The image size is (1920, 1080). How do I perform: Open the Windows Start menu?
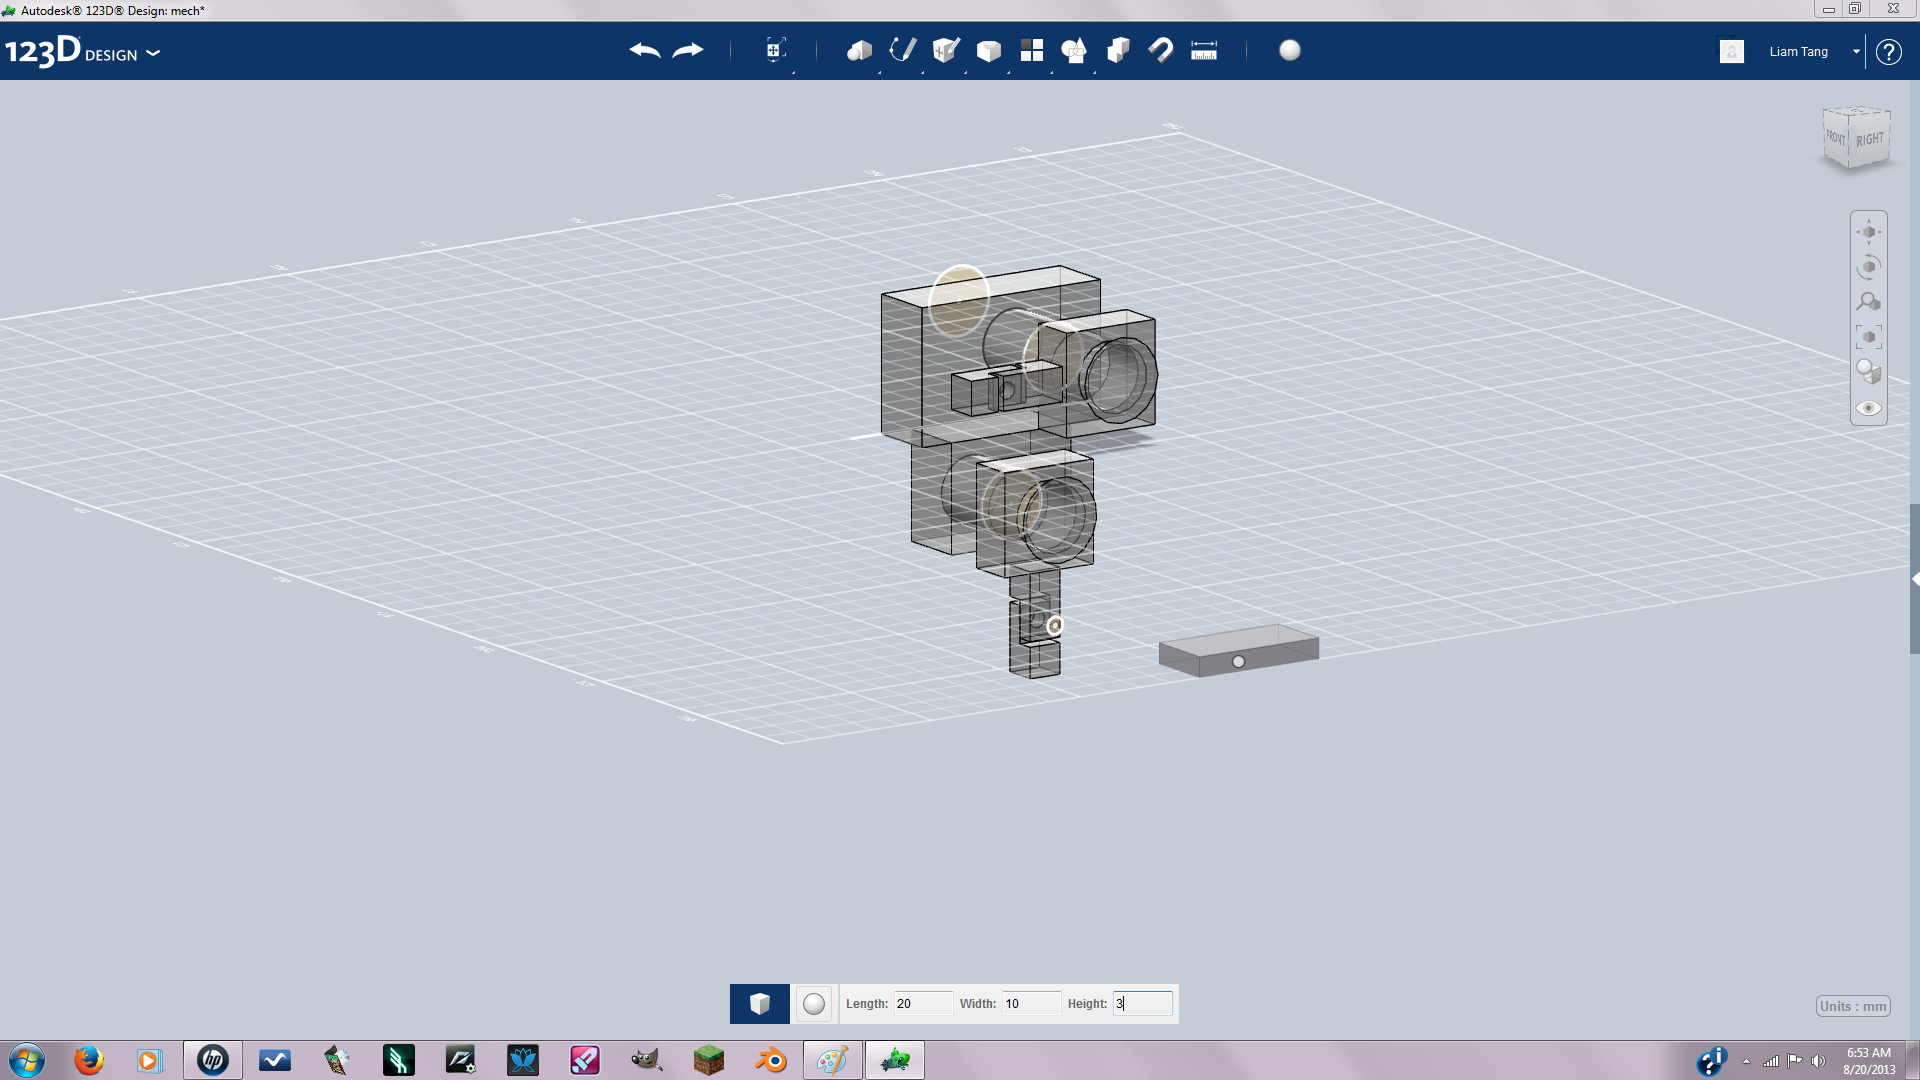click(x=26, y=1060)
